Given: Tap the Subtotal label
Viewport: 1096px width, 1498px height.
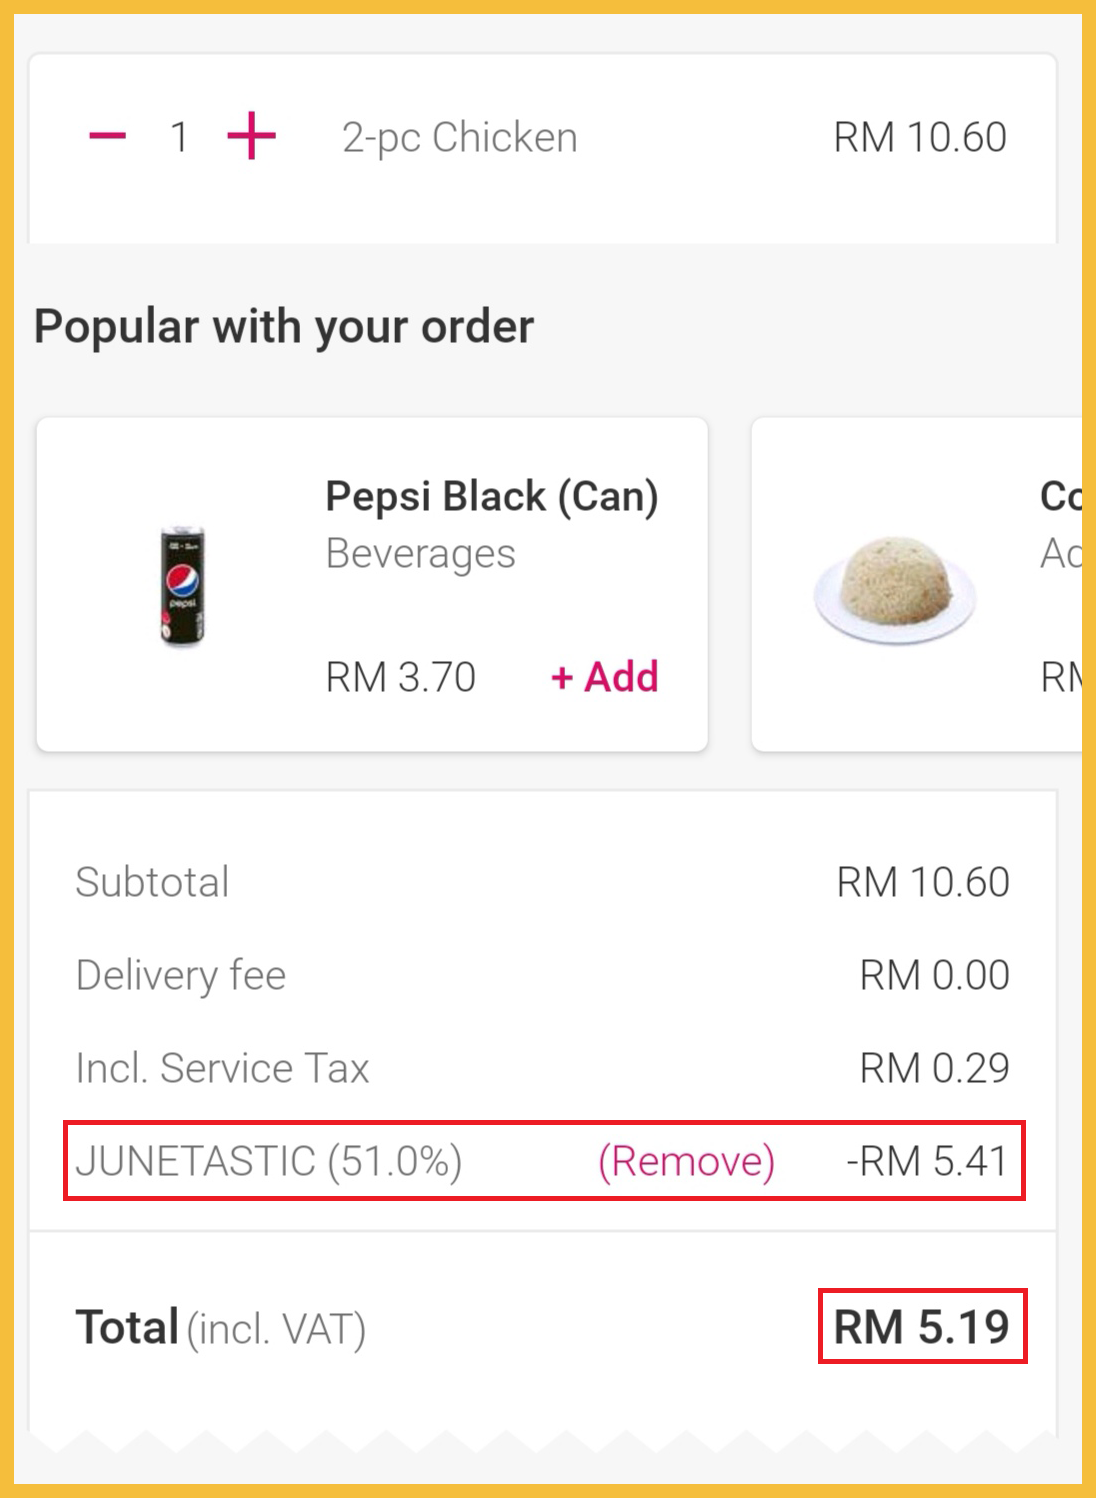Looking at the screenshot, I should 152,882.
